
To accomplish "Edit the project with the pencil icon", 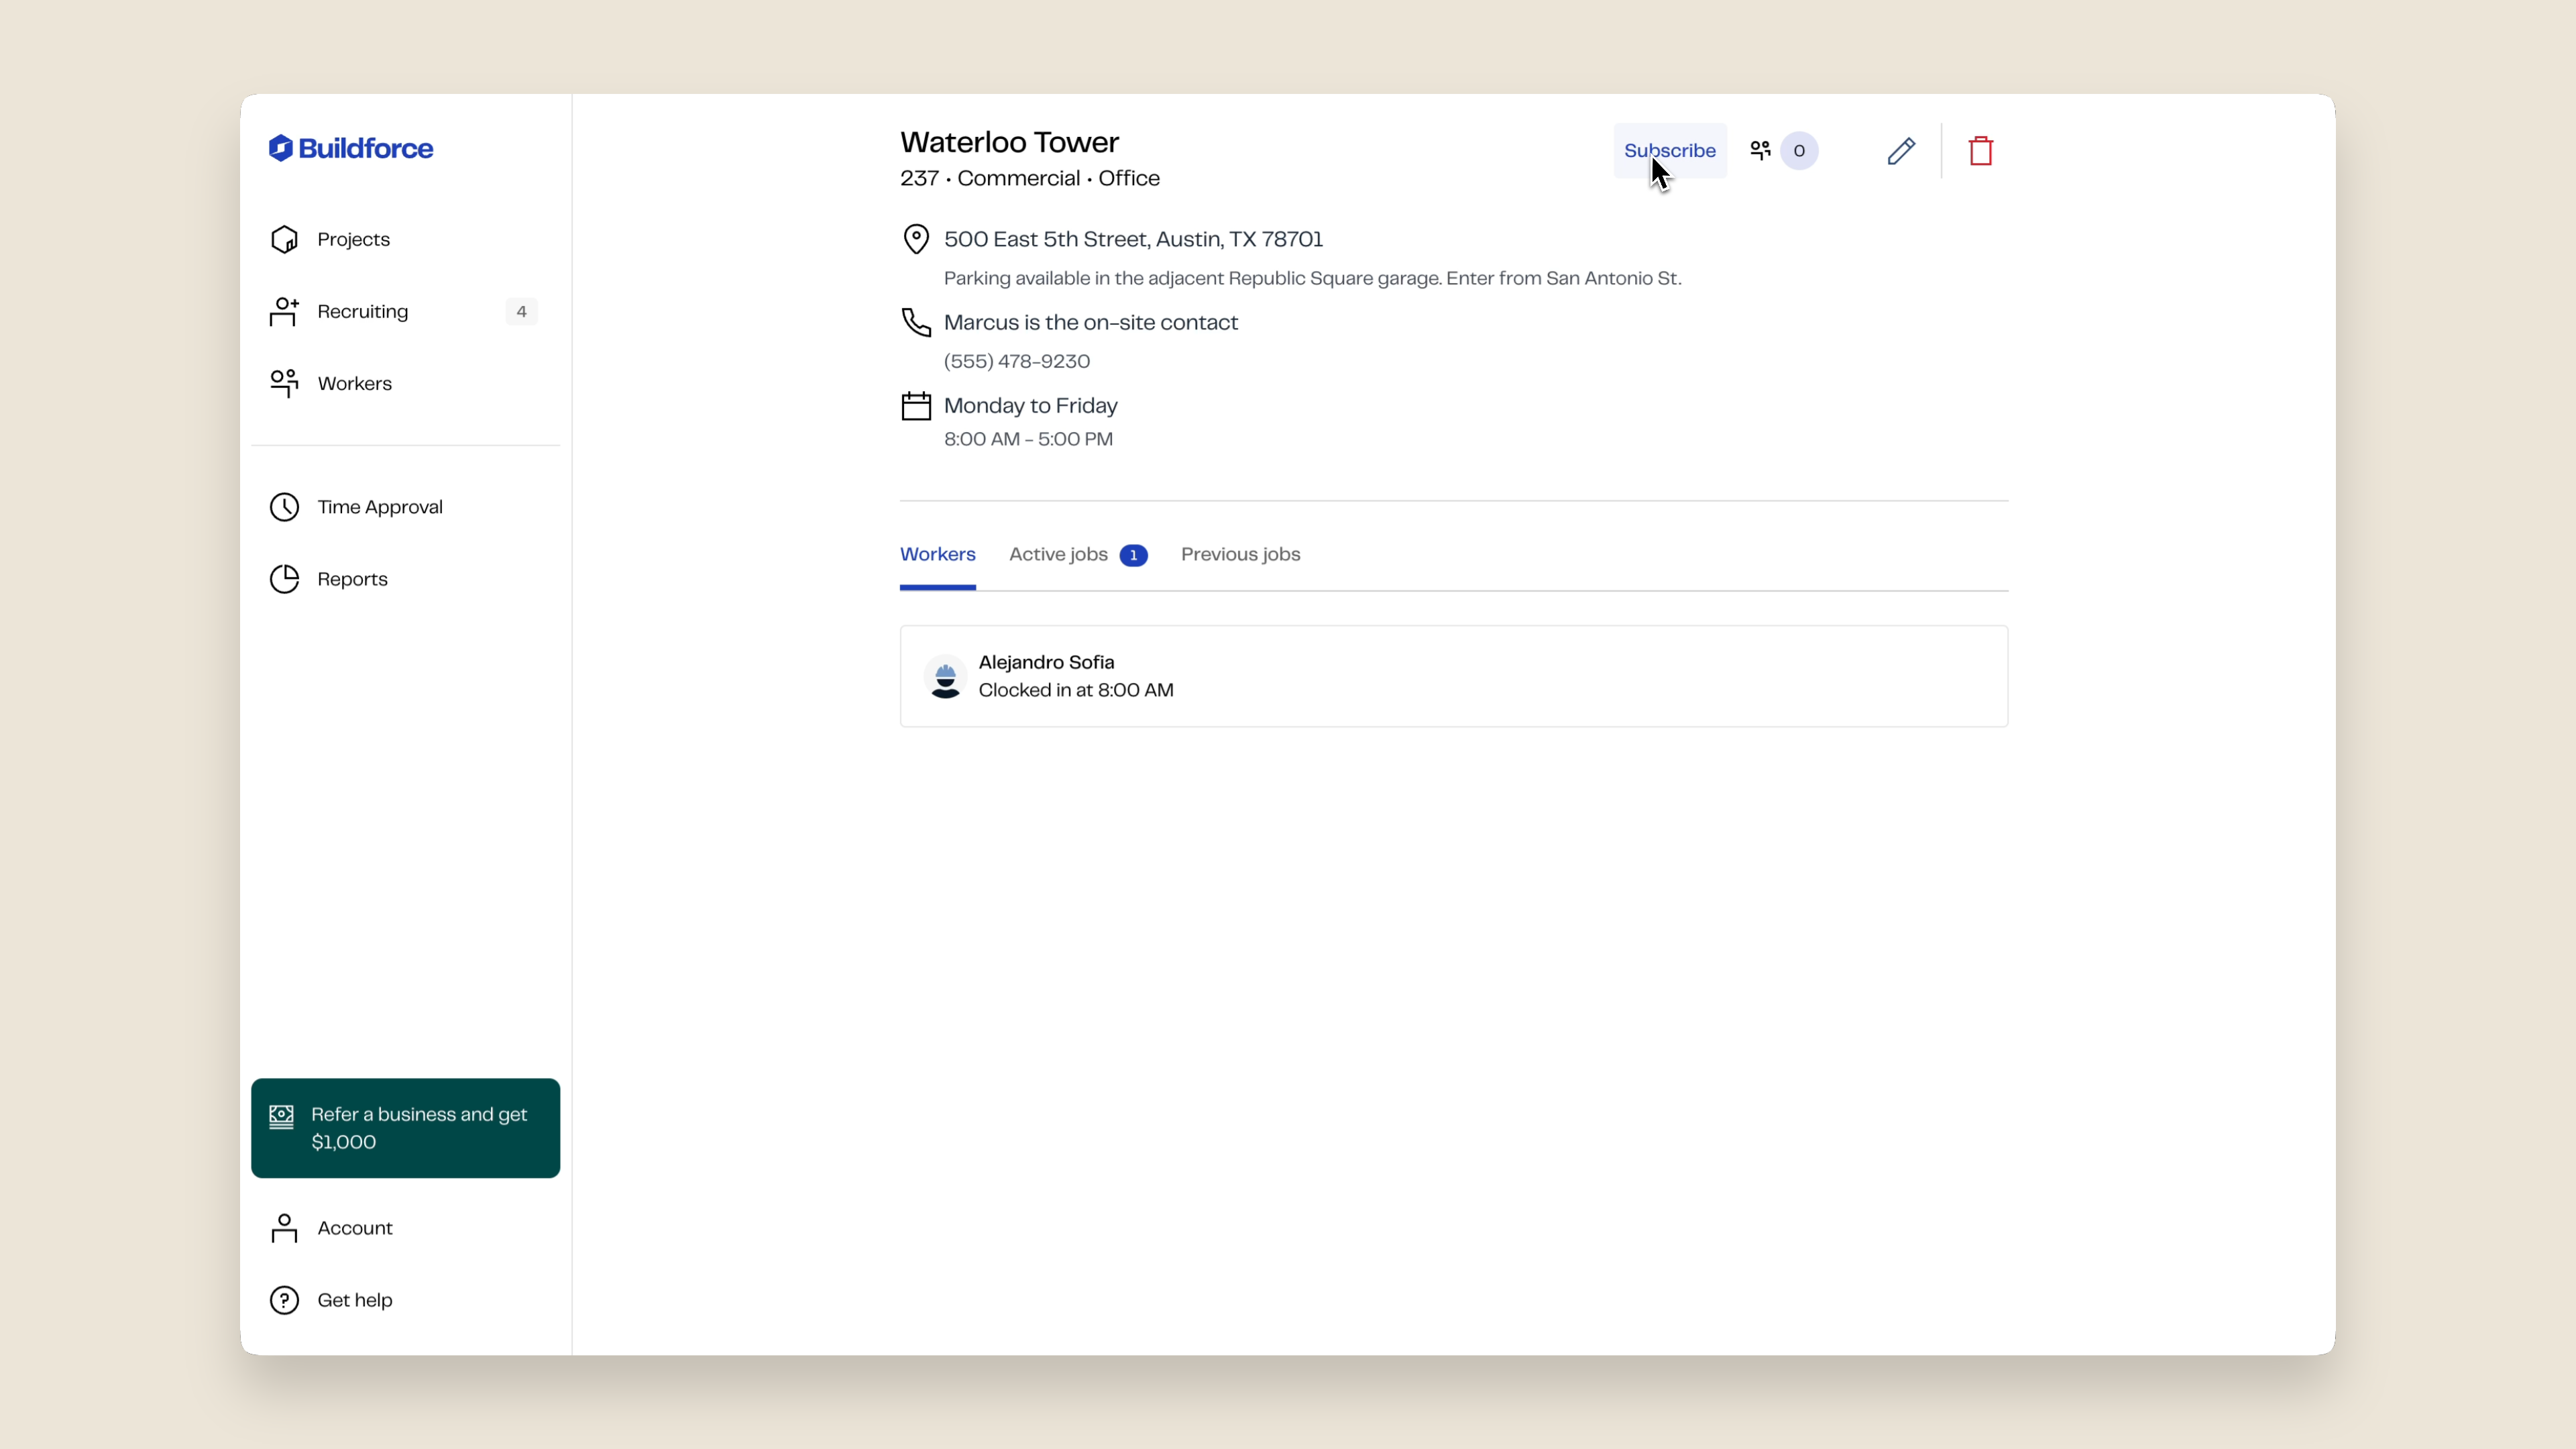I will [x=1901, y=151].
